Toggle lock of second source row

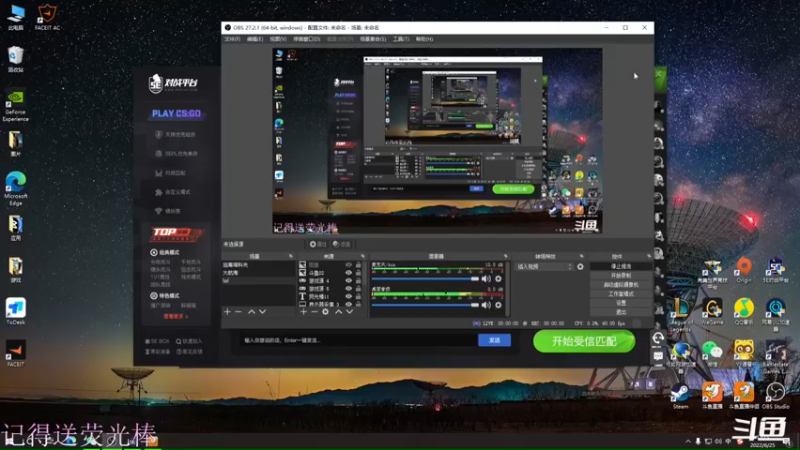[358, 273]
